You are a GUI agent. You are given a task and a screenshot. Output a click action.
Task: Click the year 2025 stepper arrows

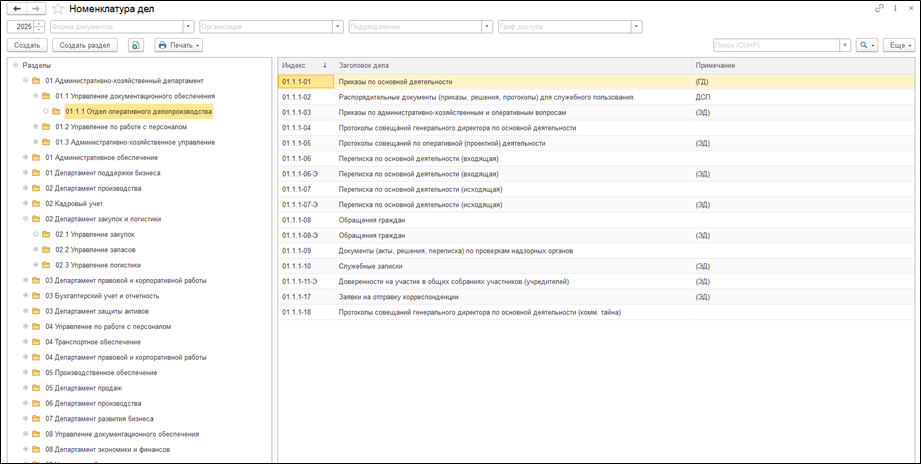coord(40,26)
